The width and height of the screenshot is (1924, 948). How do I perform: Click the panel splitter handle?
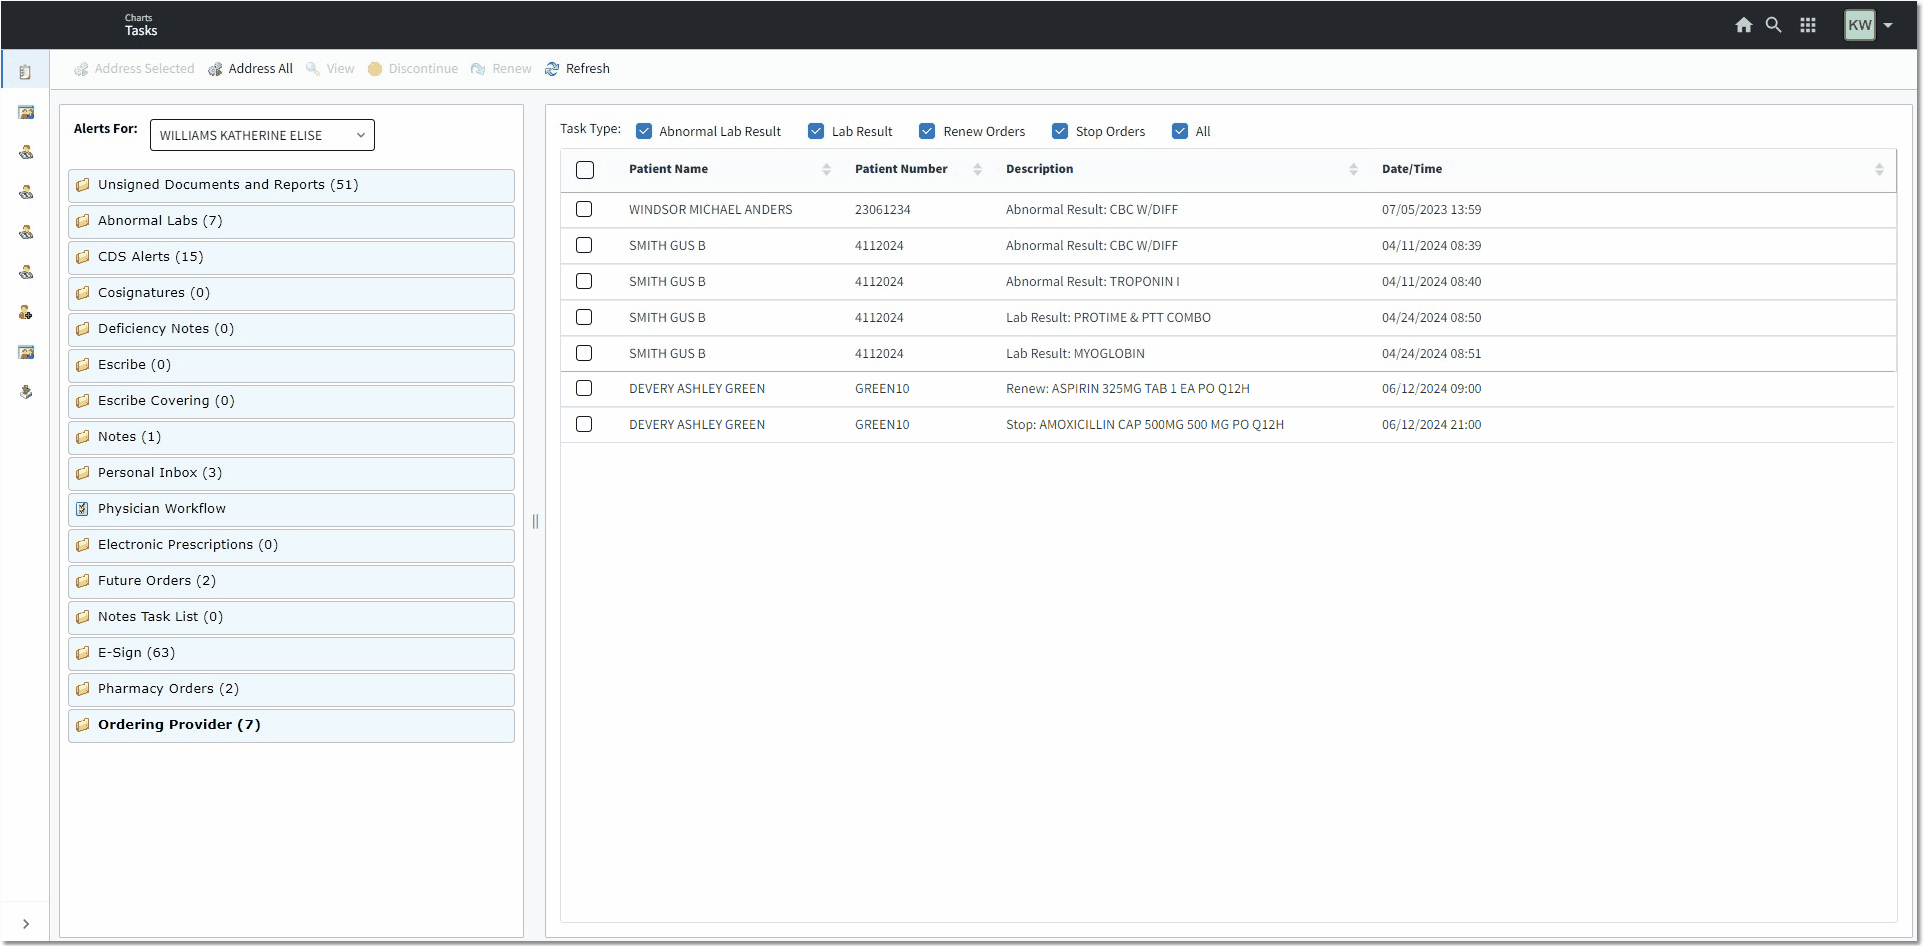tap(535, 521)
